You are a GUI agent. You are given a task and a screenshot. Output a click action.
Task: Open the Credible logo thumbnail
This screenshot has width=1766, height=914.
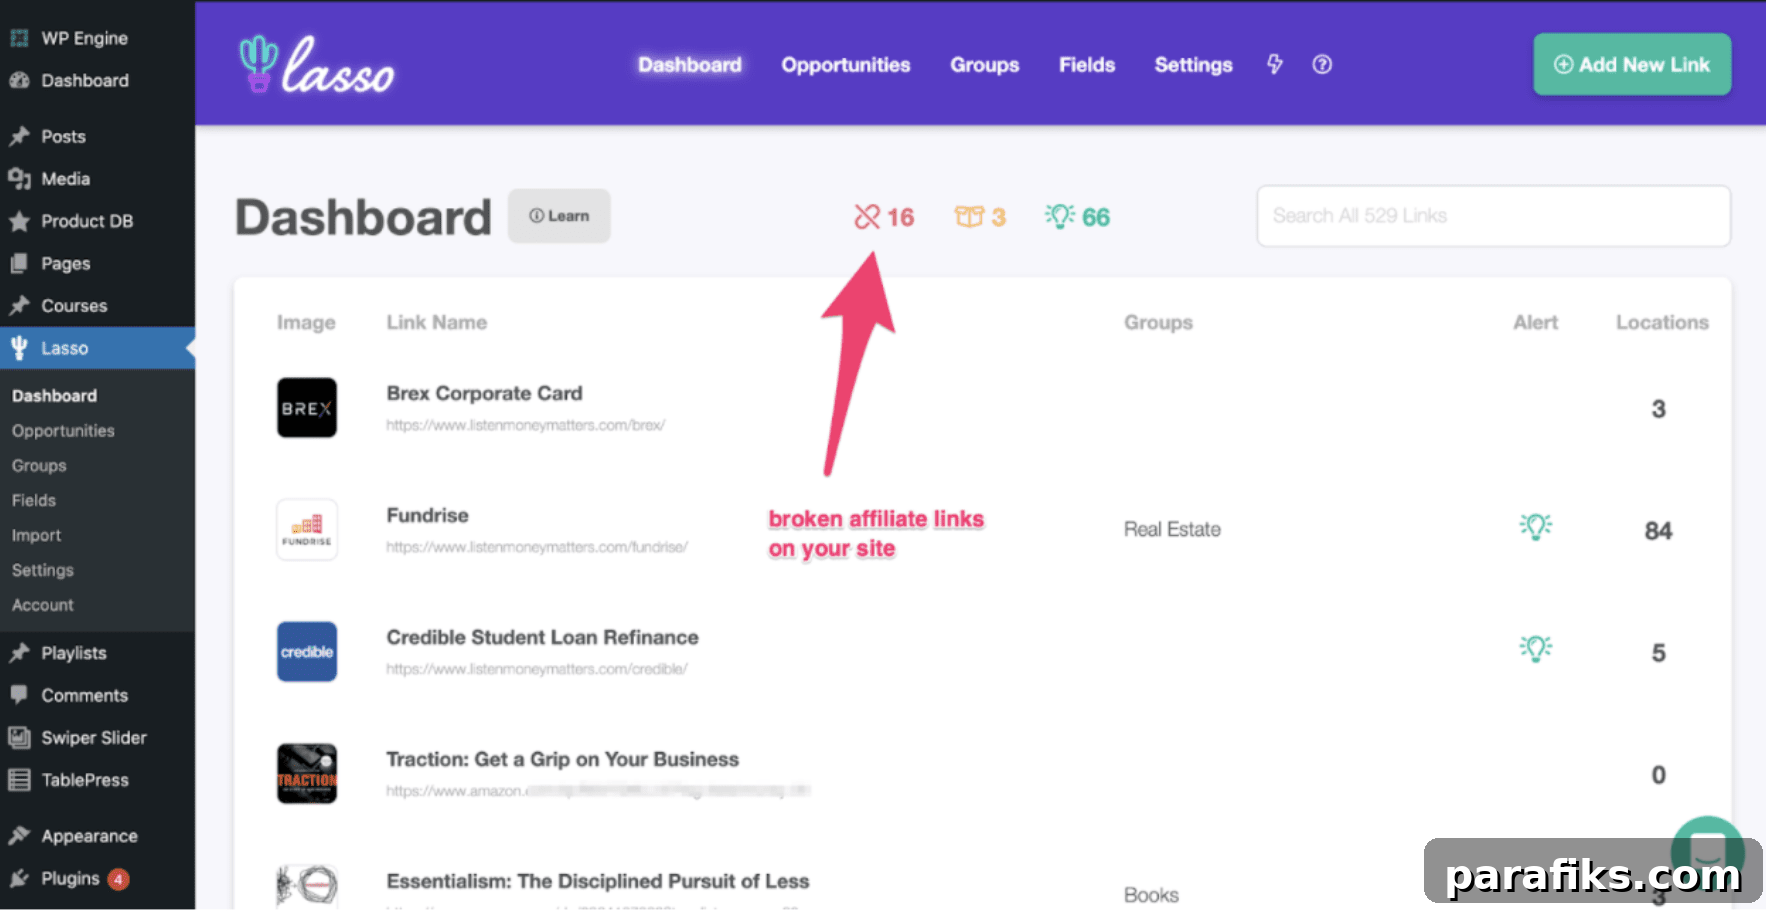(307, 652)
